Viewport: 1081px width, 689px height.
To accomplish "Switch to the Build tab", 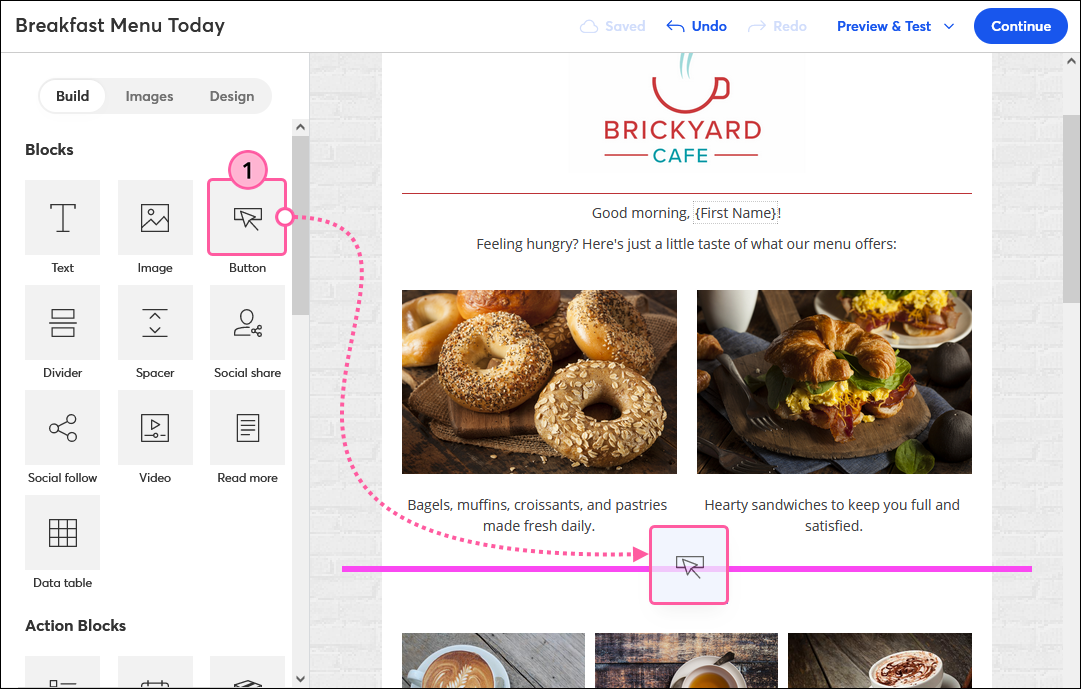I will (72, 96).
